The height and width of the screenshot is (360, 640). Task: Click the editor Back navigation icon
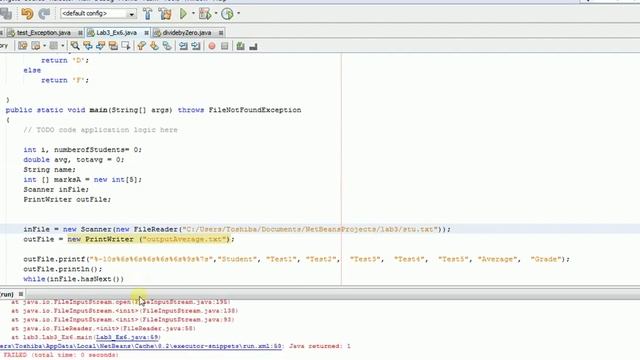[x=36, y=46]
